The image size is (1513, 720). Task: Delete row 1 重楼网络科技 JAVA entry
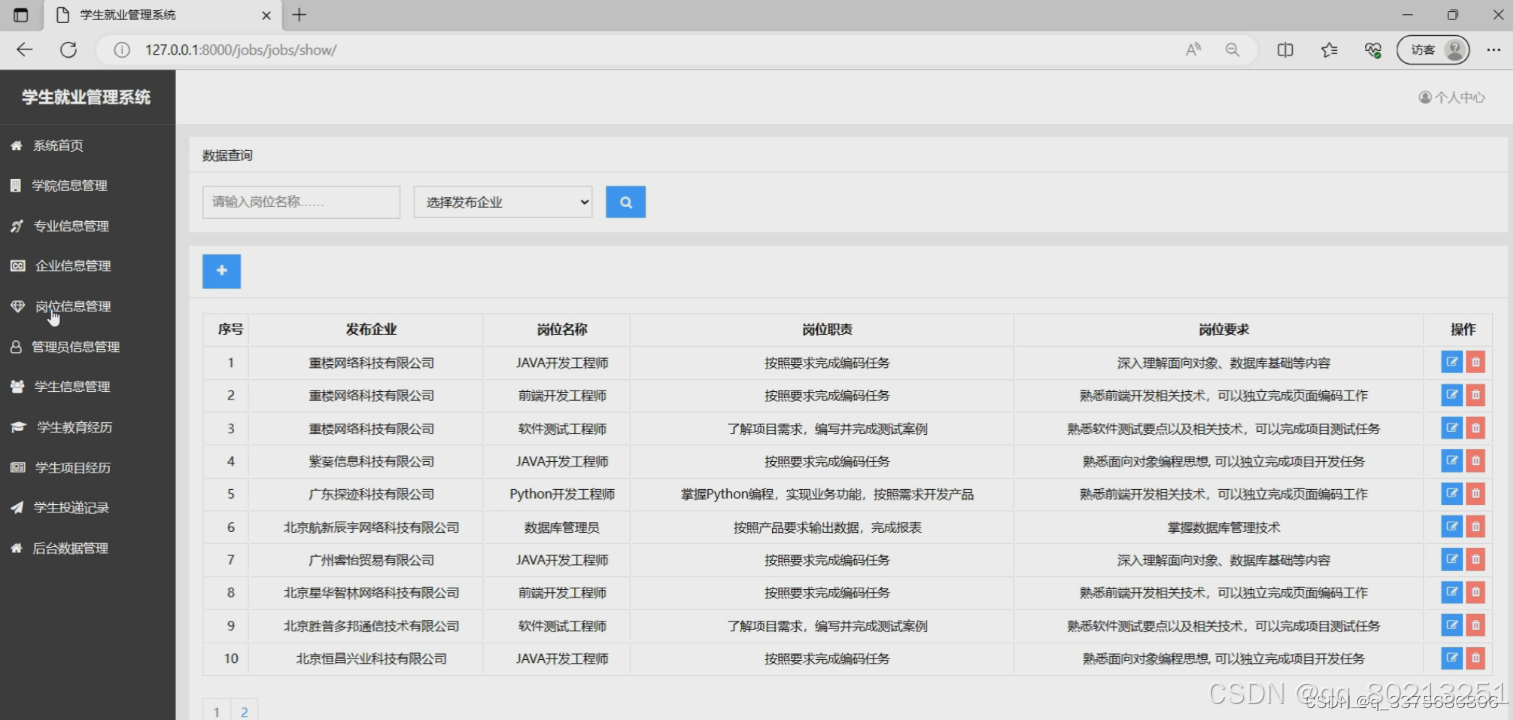[x=1475, y=363]
